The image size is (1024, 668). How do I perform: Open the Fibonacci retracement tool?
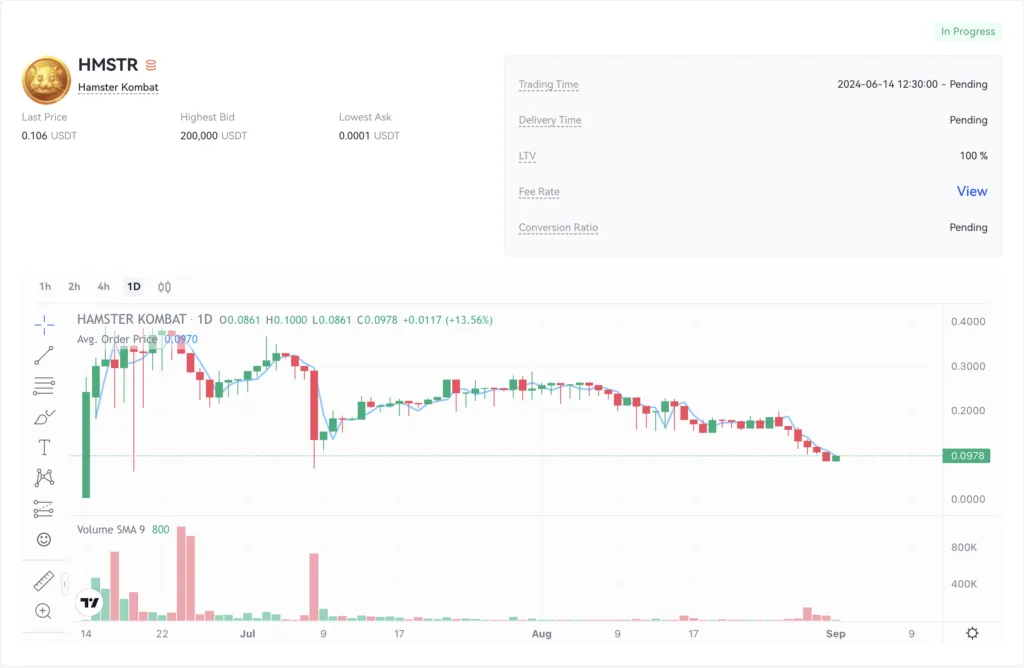pyautogui.click(x=44, y=386)
